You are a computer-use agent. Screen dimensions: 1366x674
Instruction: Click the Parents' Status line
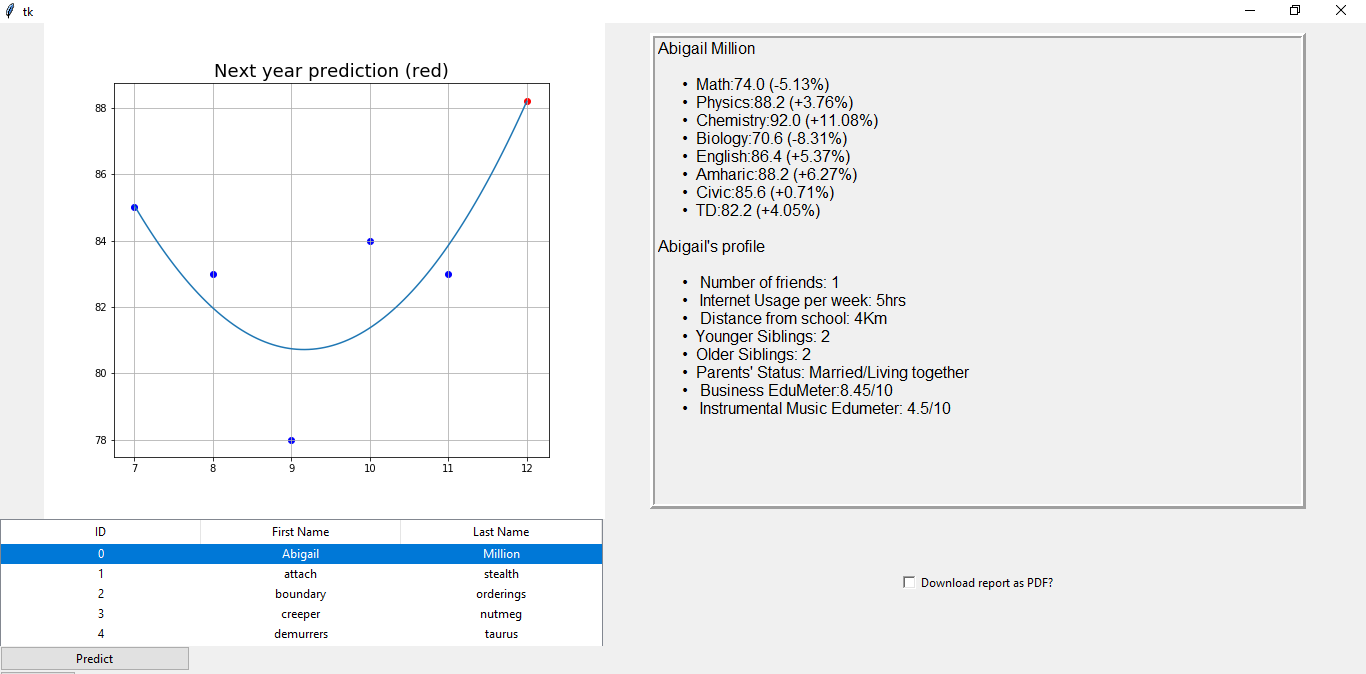(833, 373)
